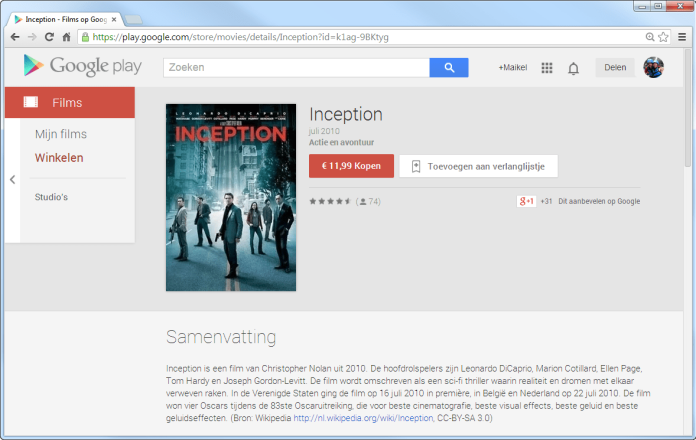This screenshot has height=440, width=696.
Task: Click the Google Play logo
Action: (x=83, y=66)
